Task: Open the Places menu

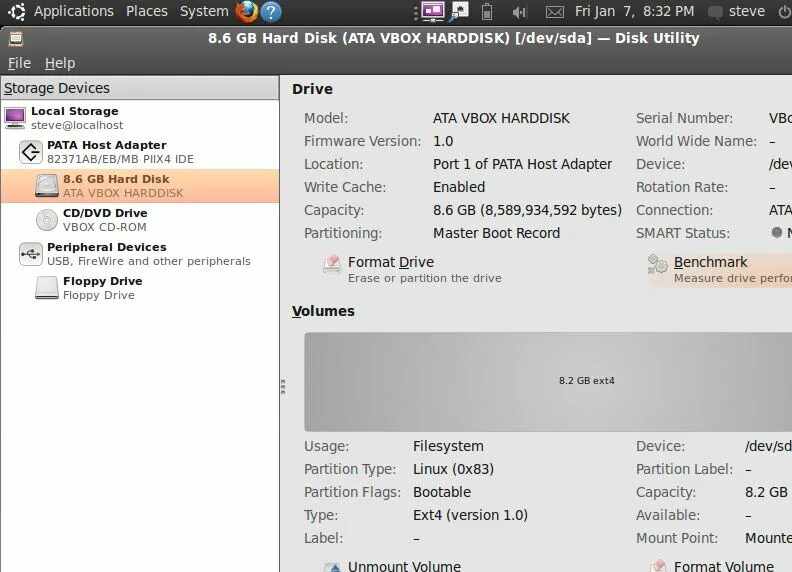Action: [146, 11]
